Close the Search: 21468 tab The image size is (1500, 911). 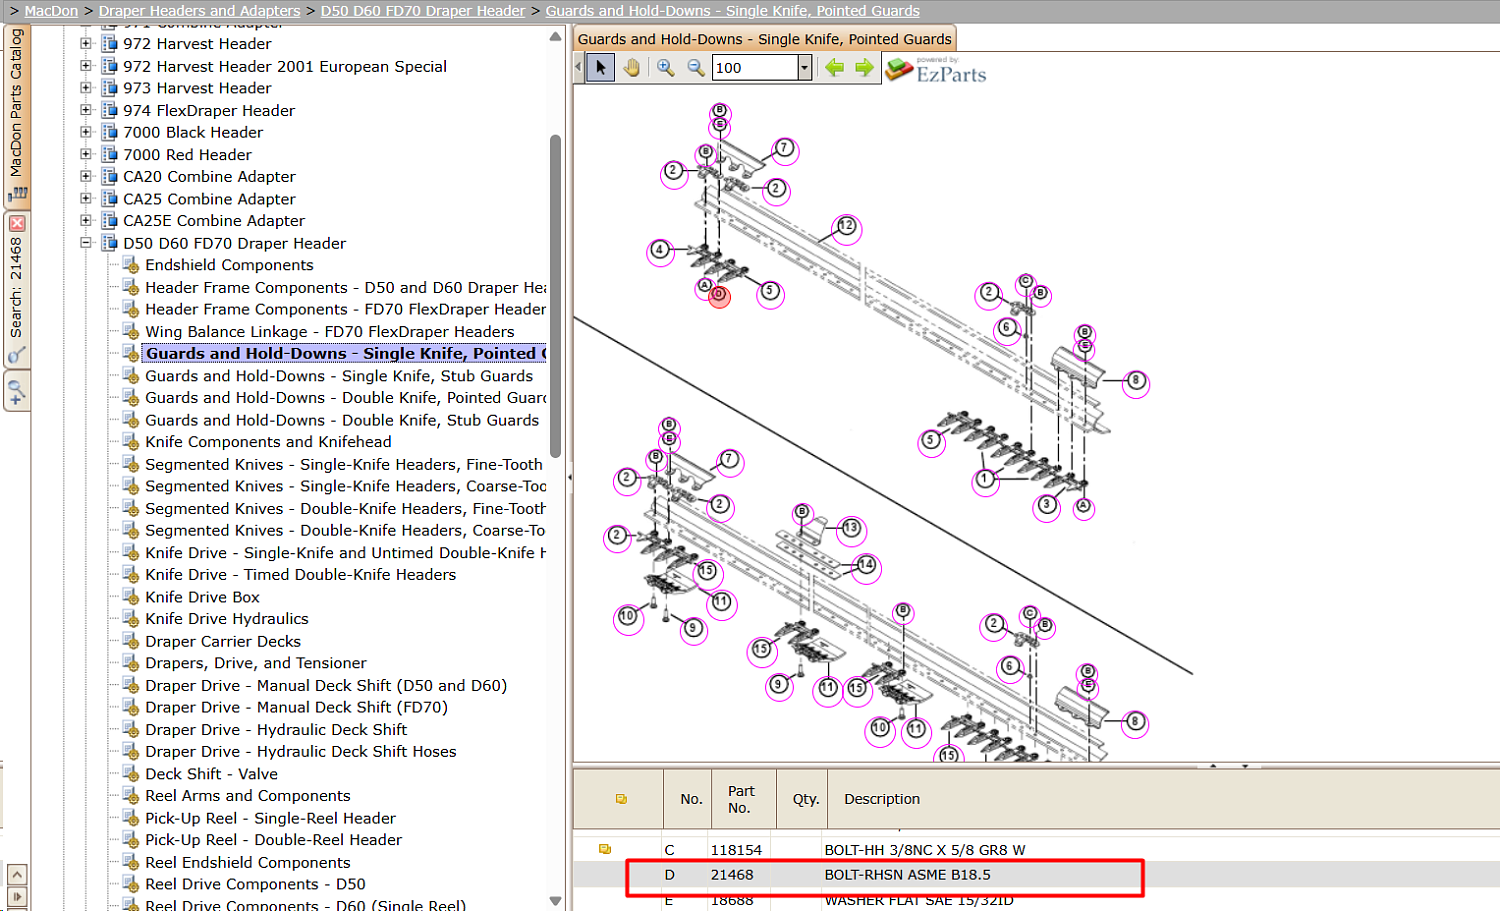(x=17, y=224)
